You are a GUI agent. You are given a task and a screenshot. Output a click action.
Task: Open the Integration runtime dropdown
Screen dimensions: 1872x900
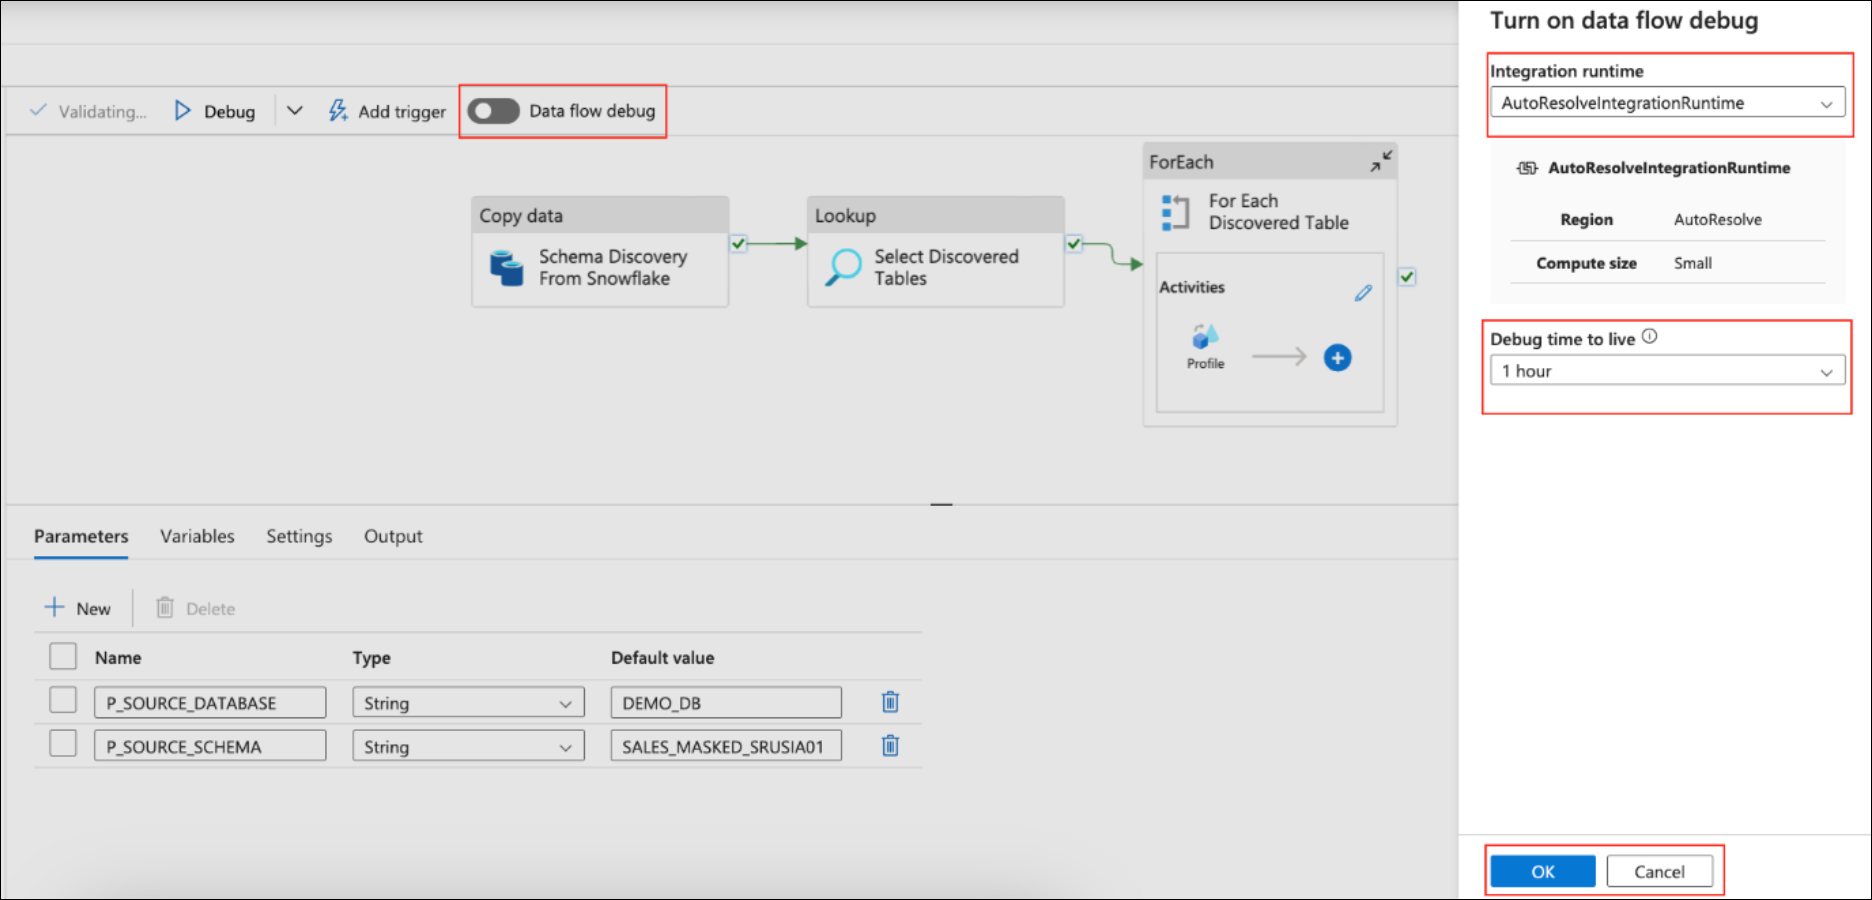click(x=1667, y=103)
